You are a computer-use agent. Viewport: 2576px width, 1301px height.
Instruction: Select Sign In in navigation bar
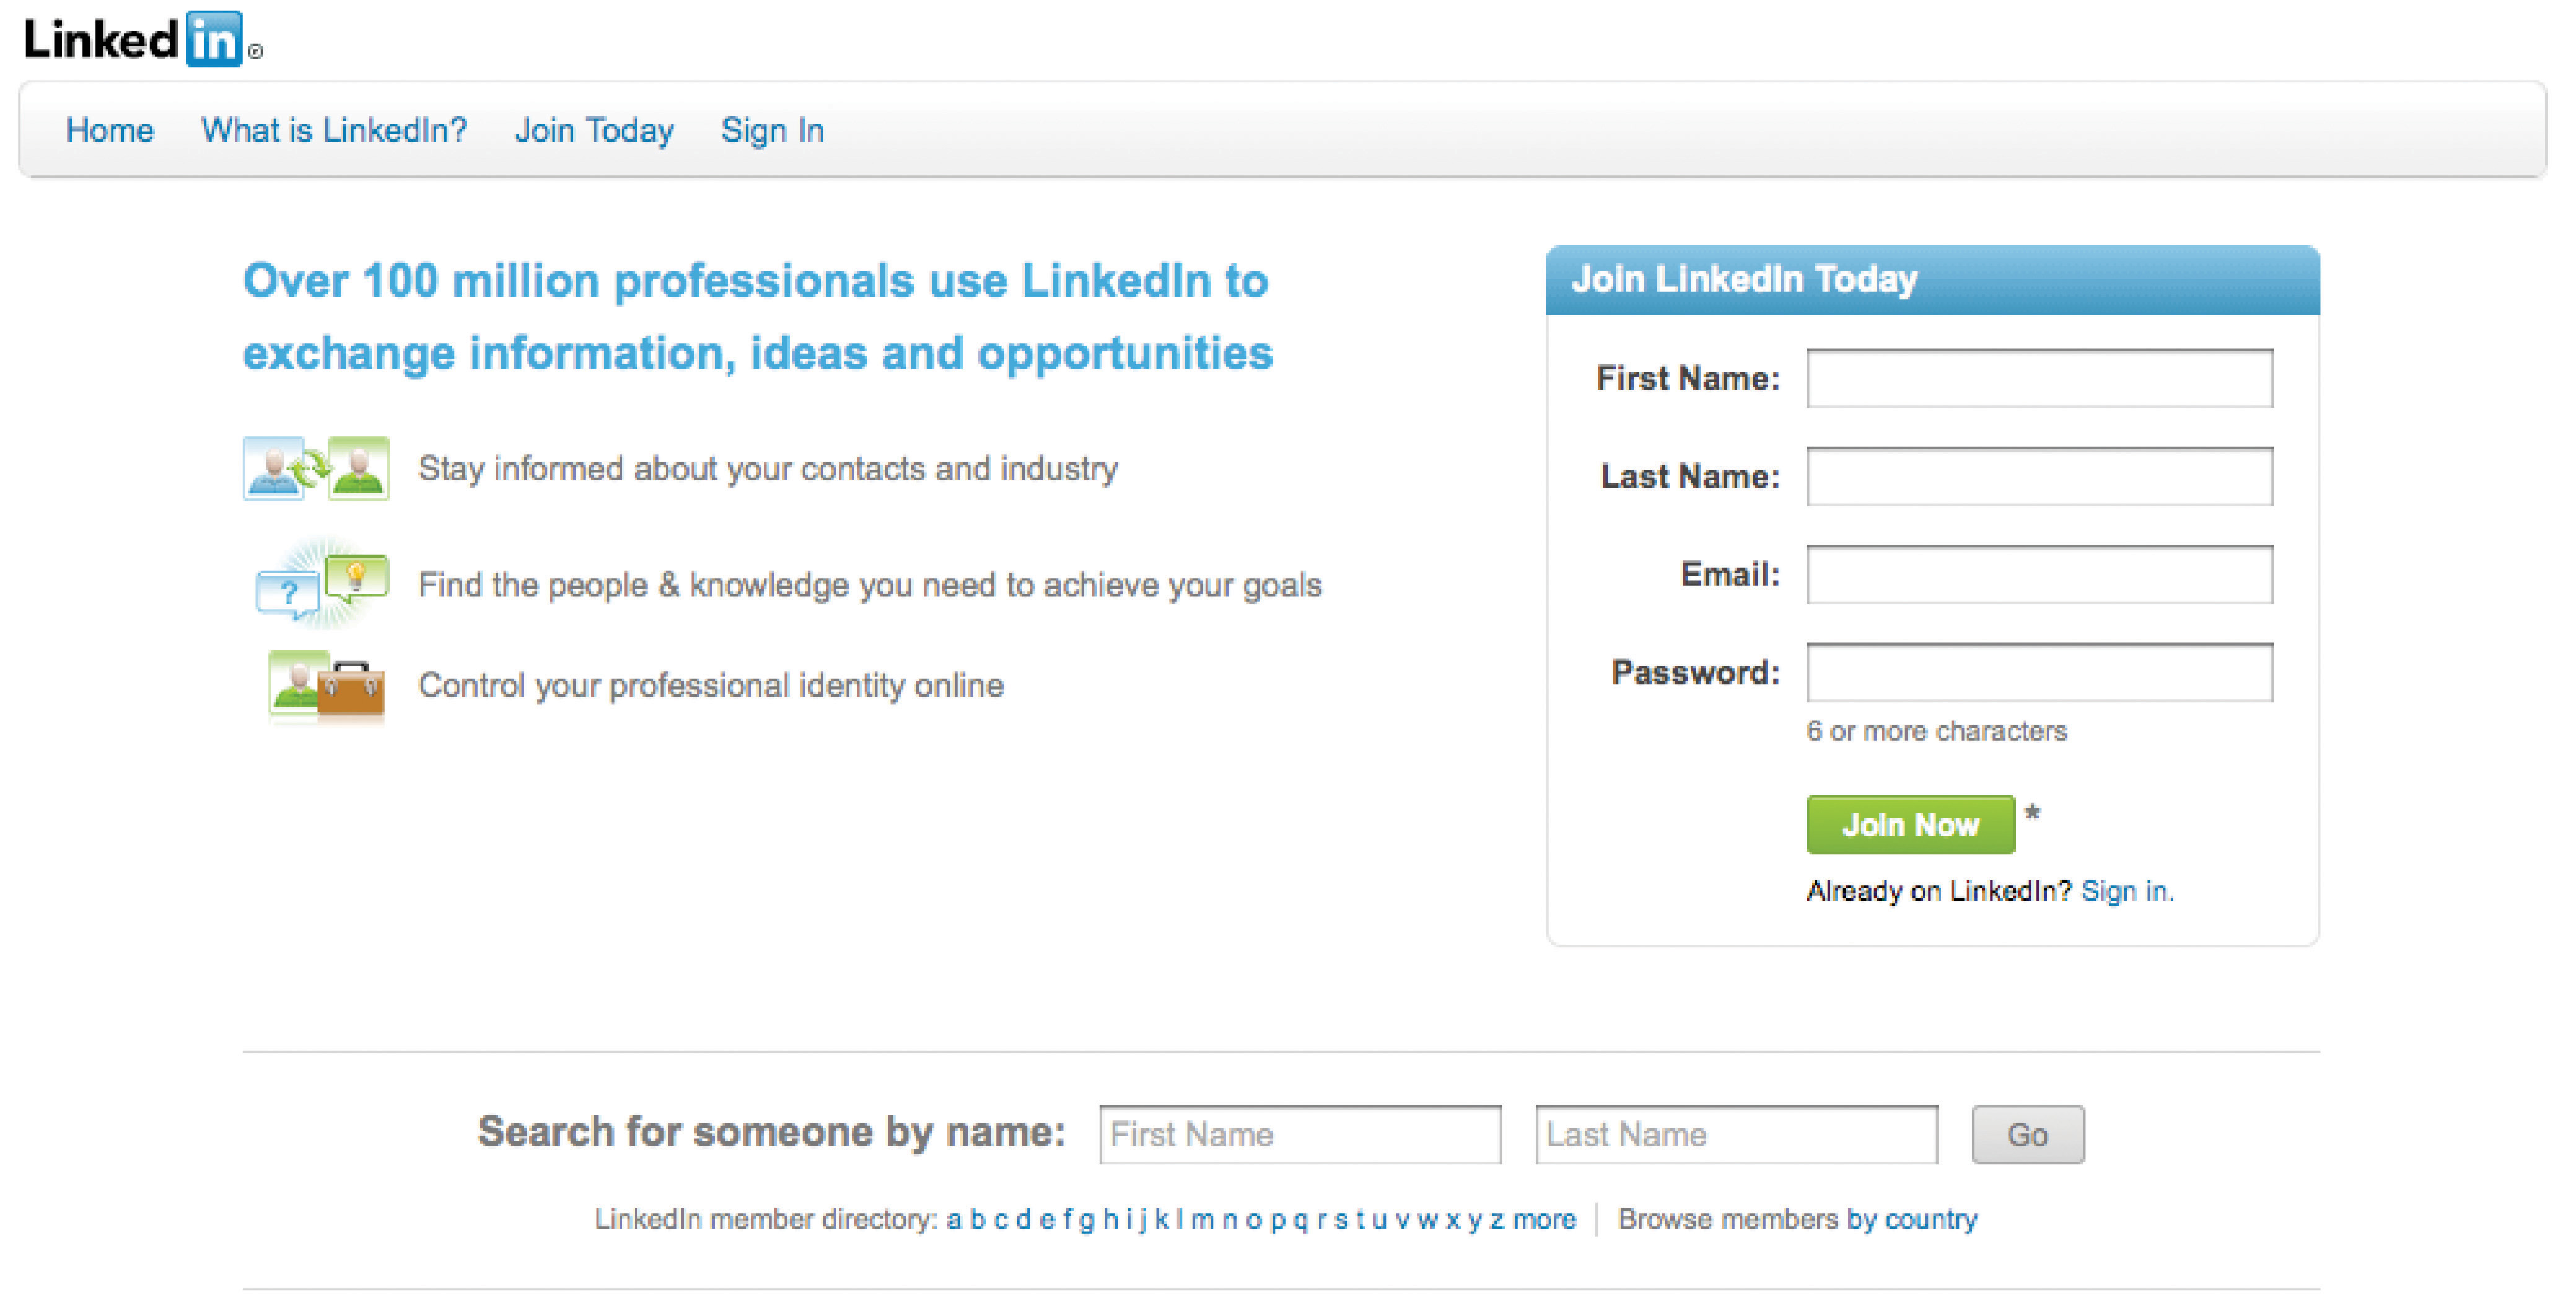pos(773,130)
